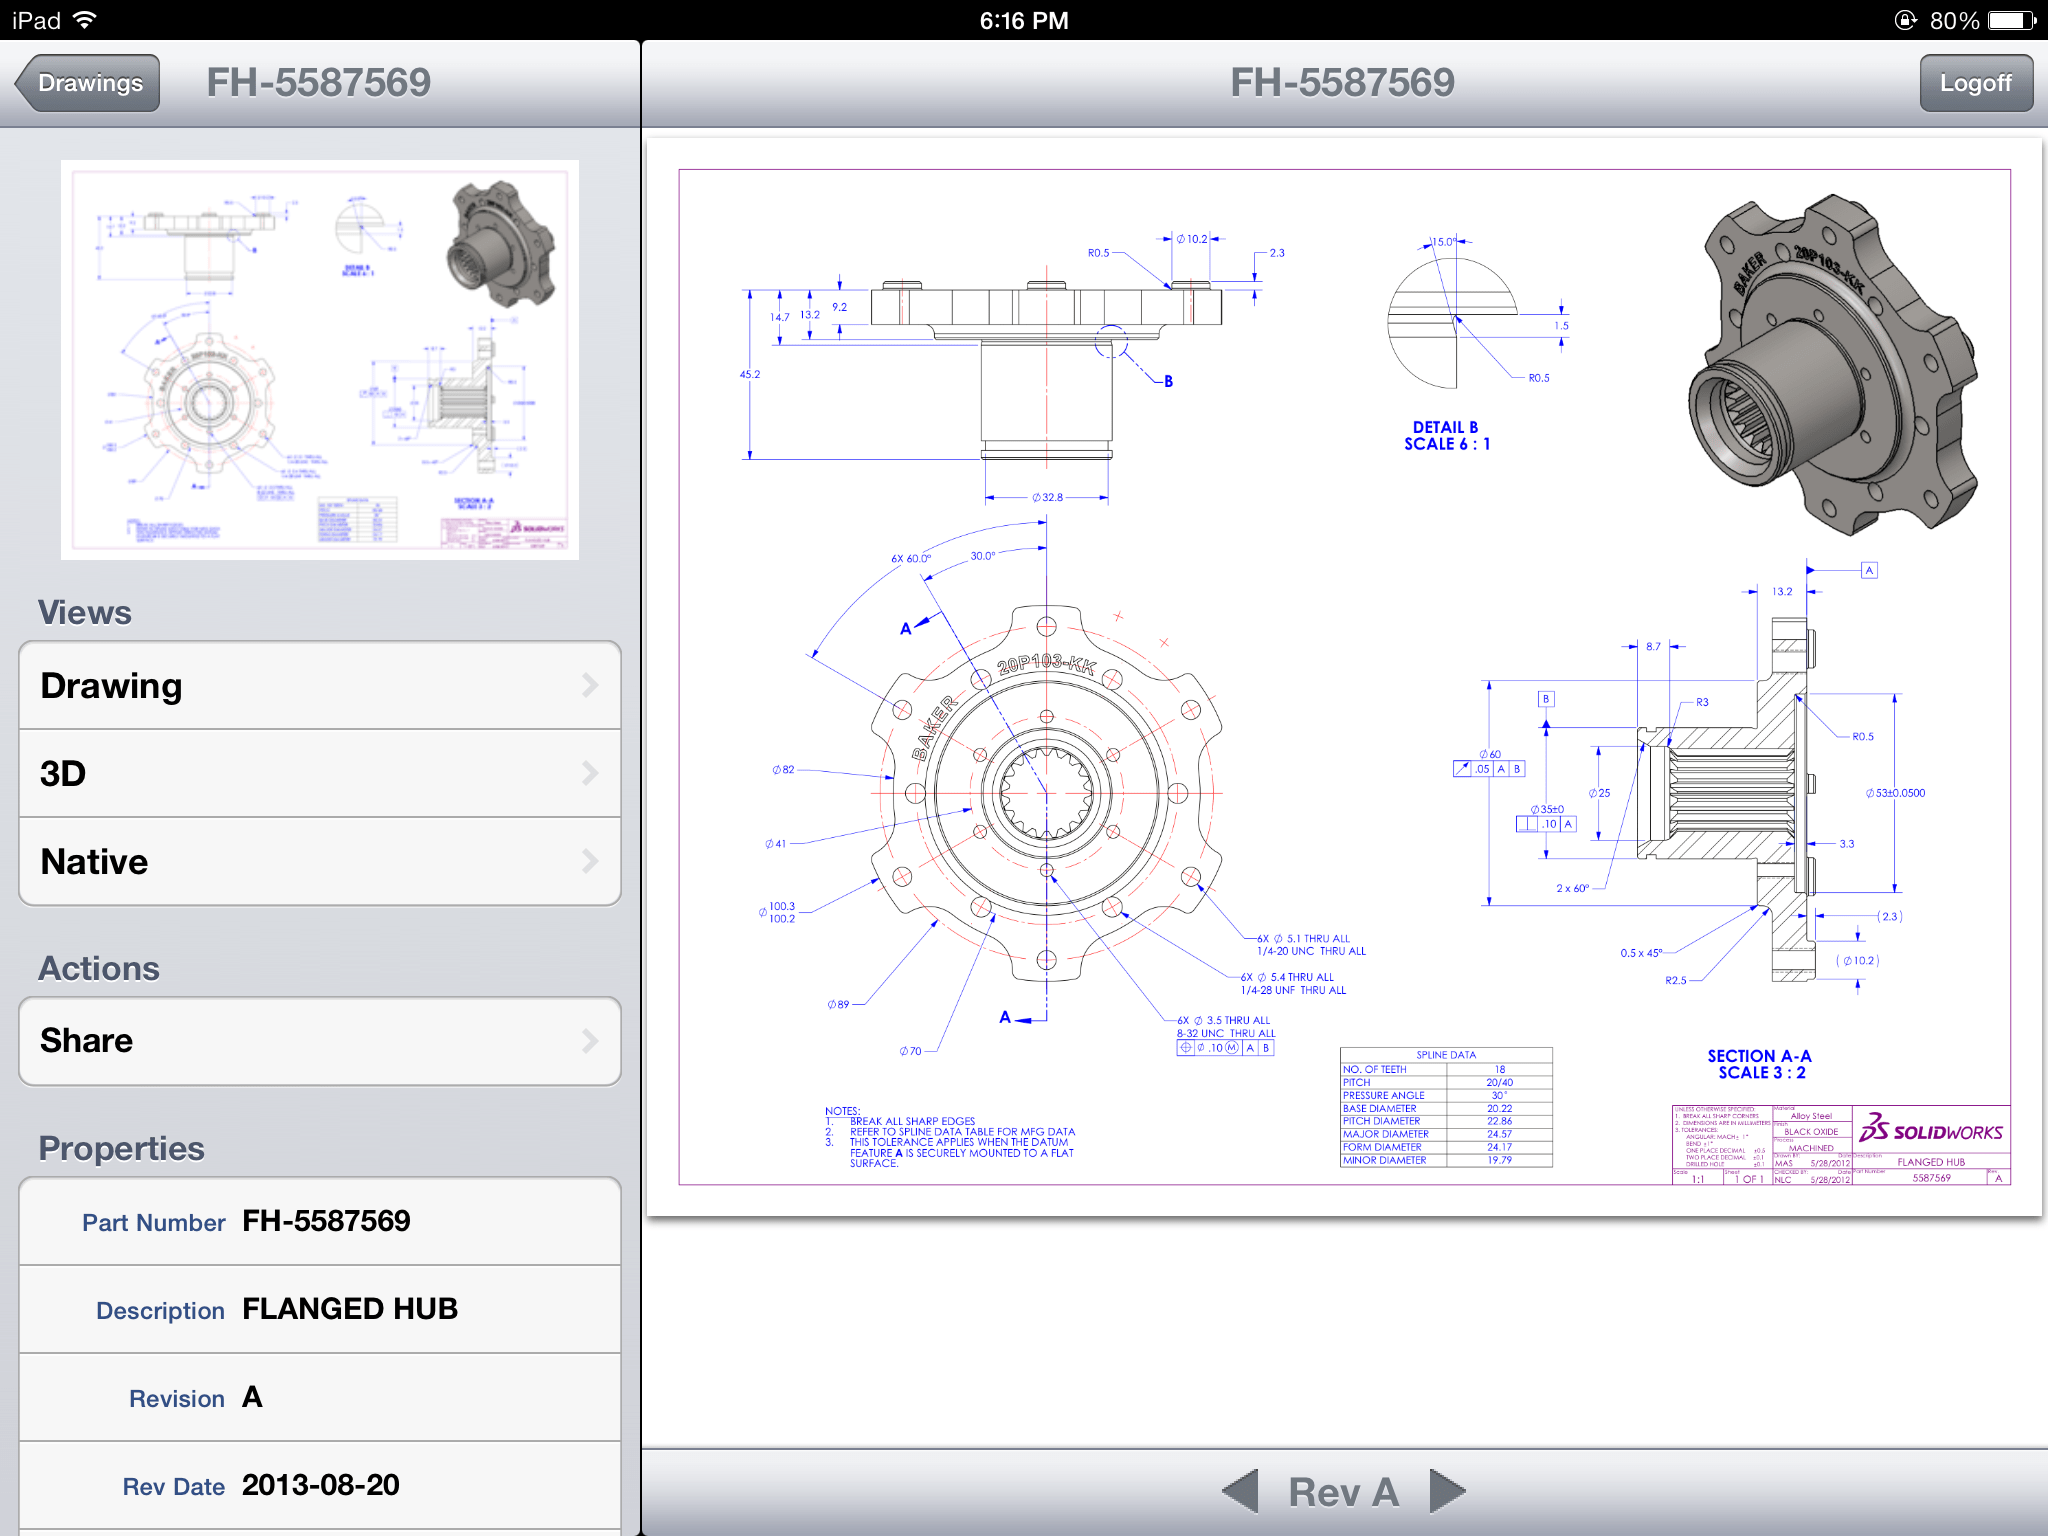
Task: Expand Native row via its chevron
Action: click(590, 862)
